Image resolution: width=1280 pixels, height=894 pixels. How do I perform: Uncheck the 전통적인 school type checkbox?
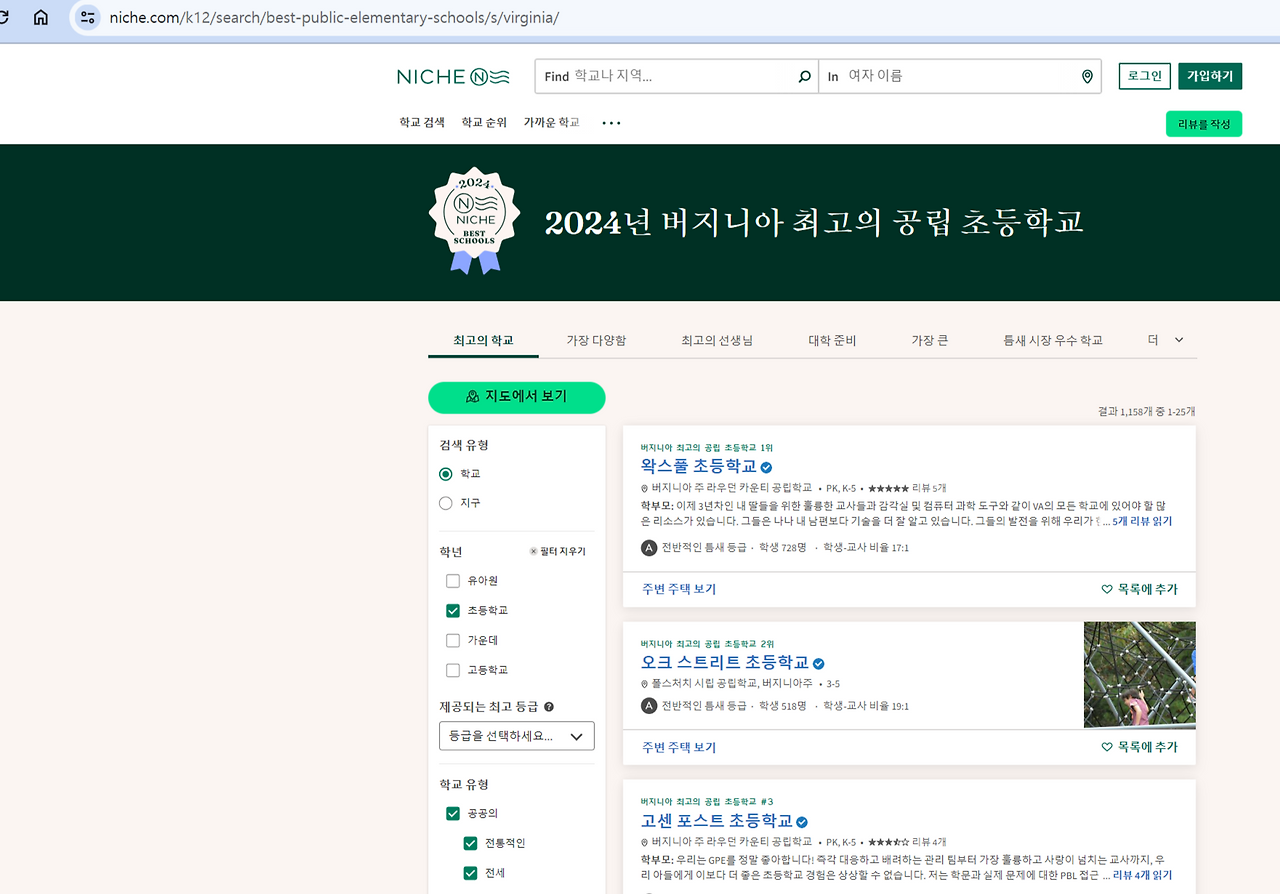pos(471,844)
